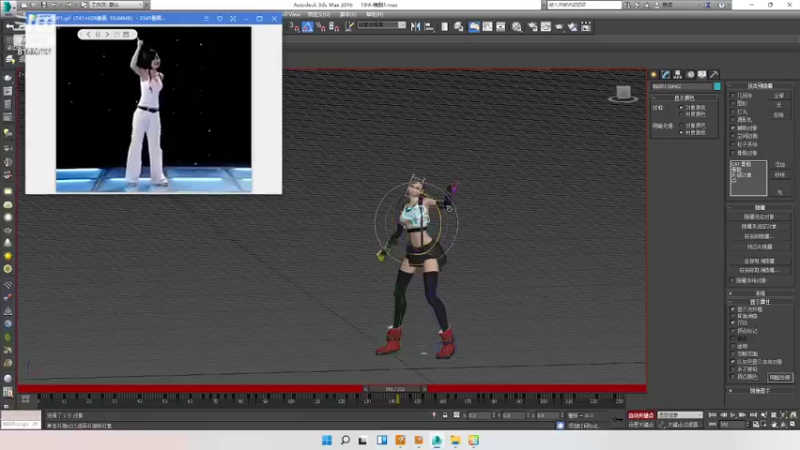Toggle the Angle Snap tool
This screenshot has width=800, height=450.
point(308,27)
